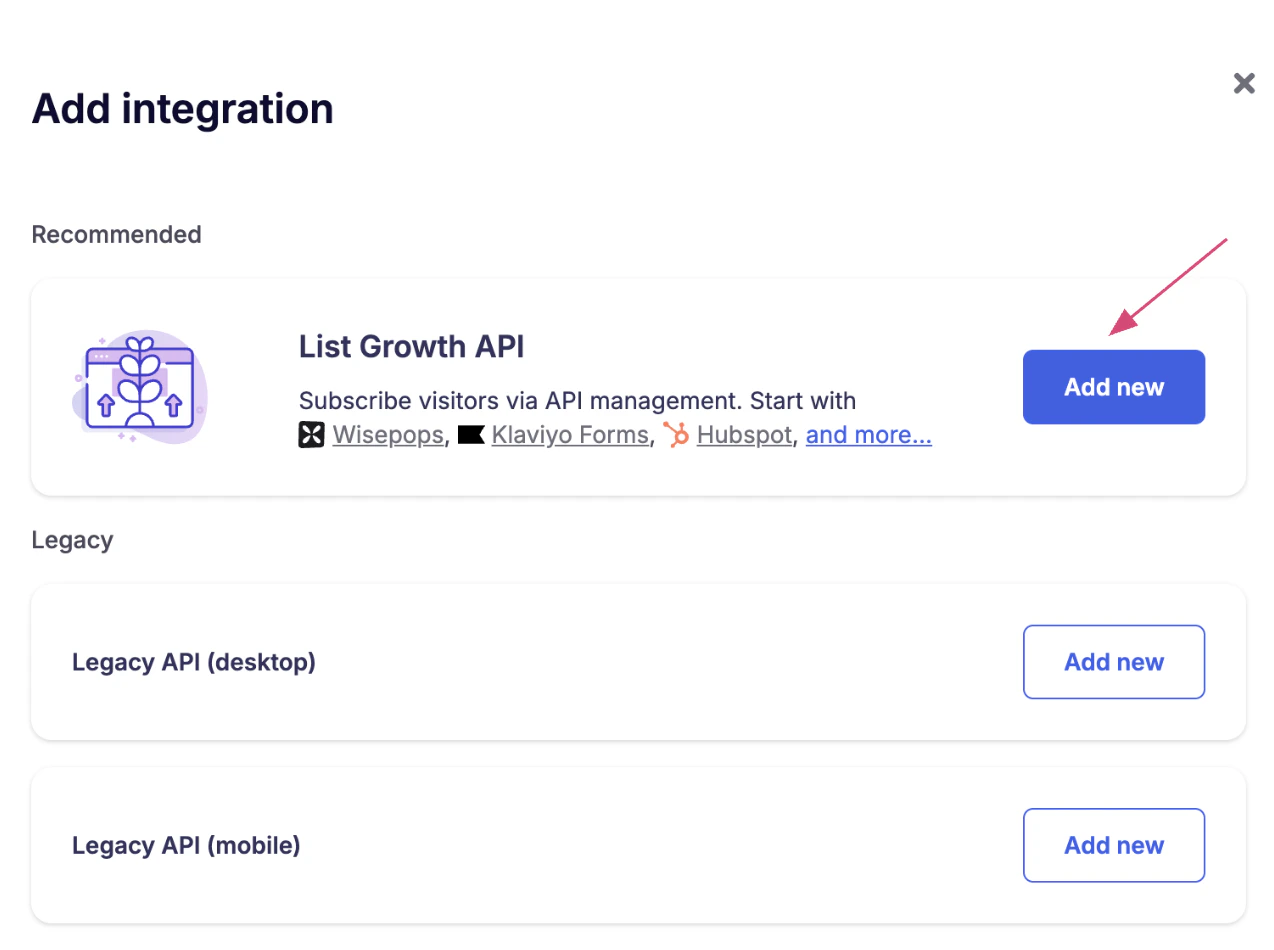Screen dimensions: 1274x950
Task: Click the 'Add integration' dialog title
Action: [182, 108]
